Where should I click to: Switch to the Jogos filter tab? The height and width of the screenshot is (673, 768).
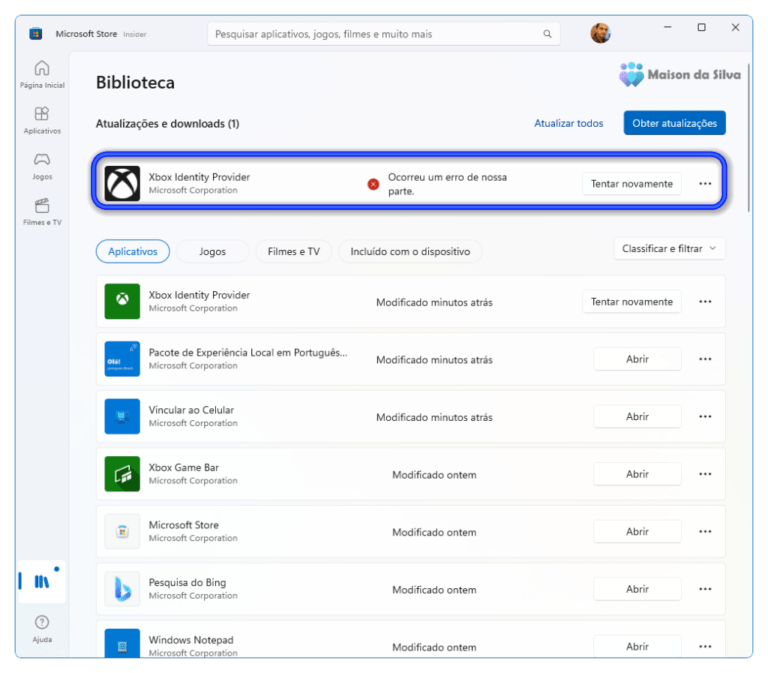[x=213, y=251]
